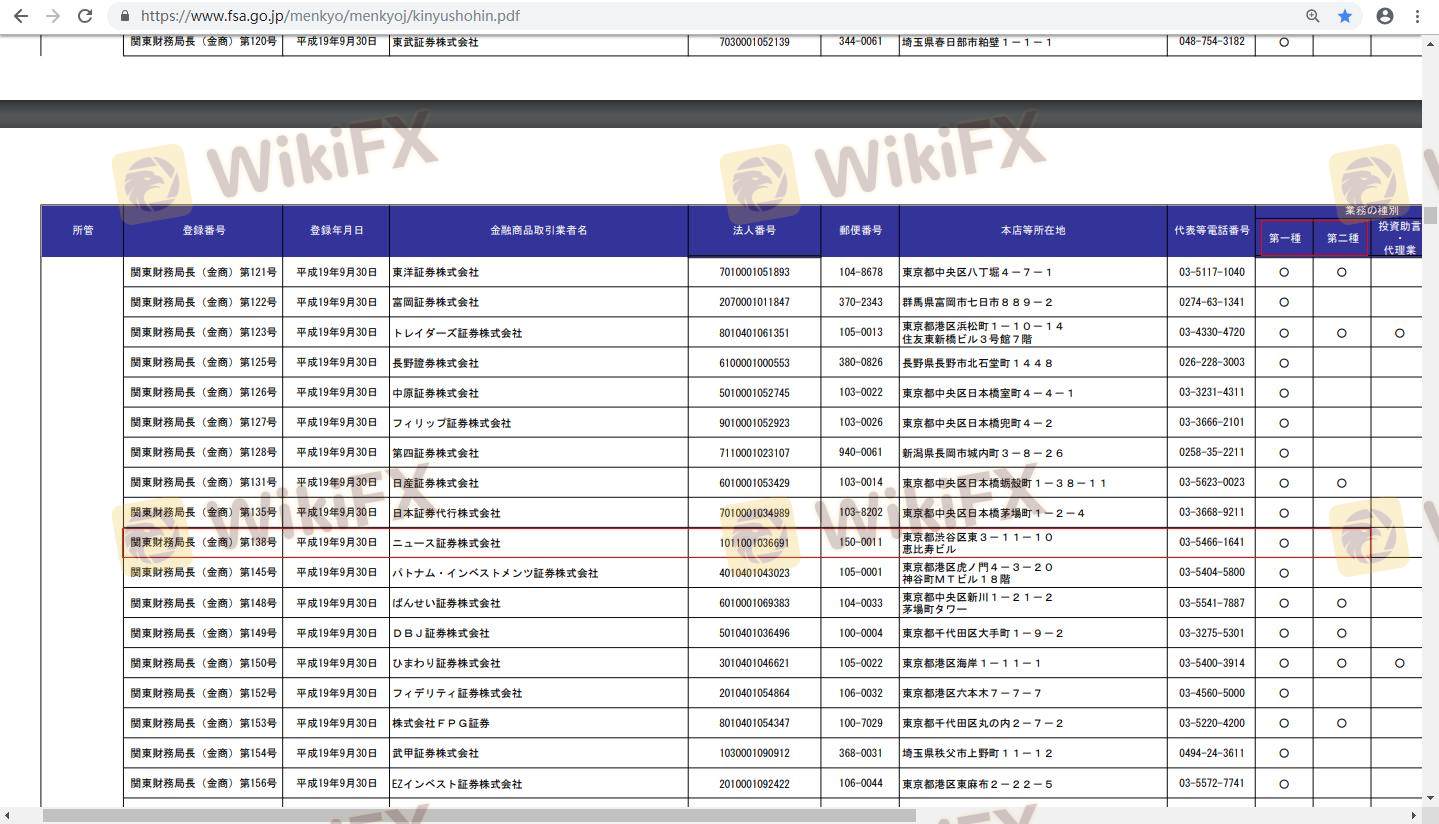Click registration number 関東財務局長（金商）第138号
This screenshot has height=824, width=1439.
coord(203,542)
